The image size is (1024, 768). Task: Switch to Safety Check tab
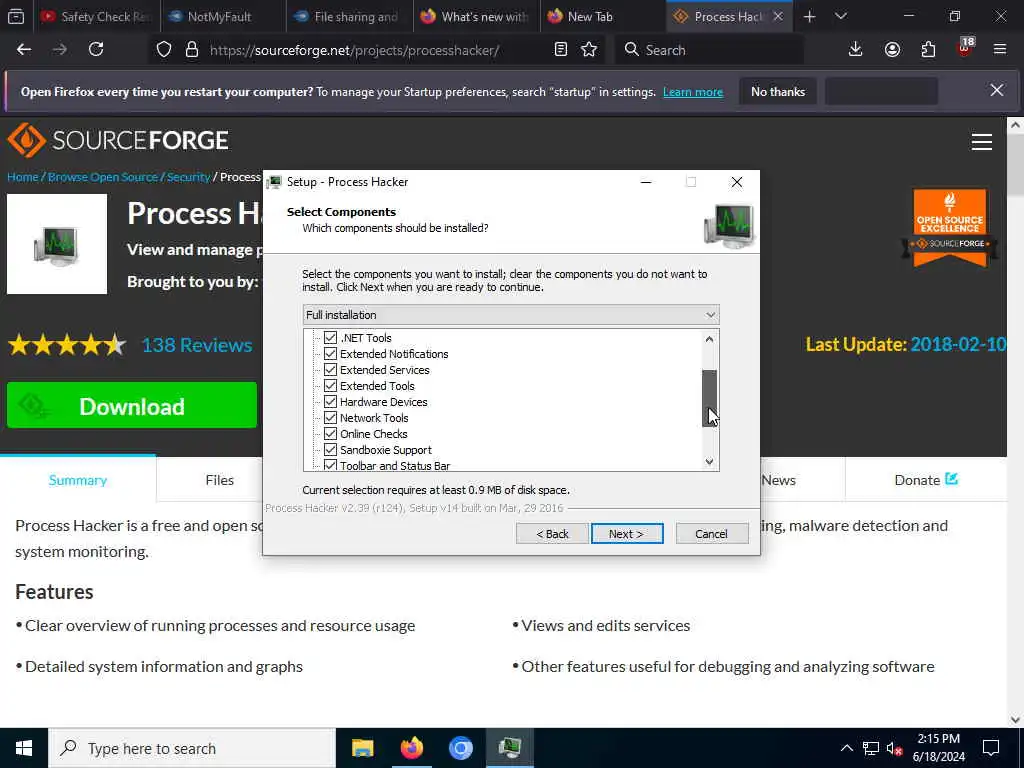pyautogui.click(x=97, y=16)
